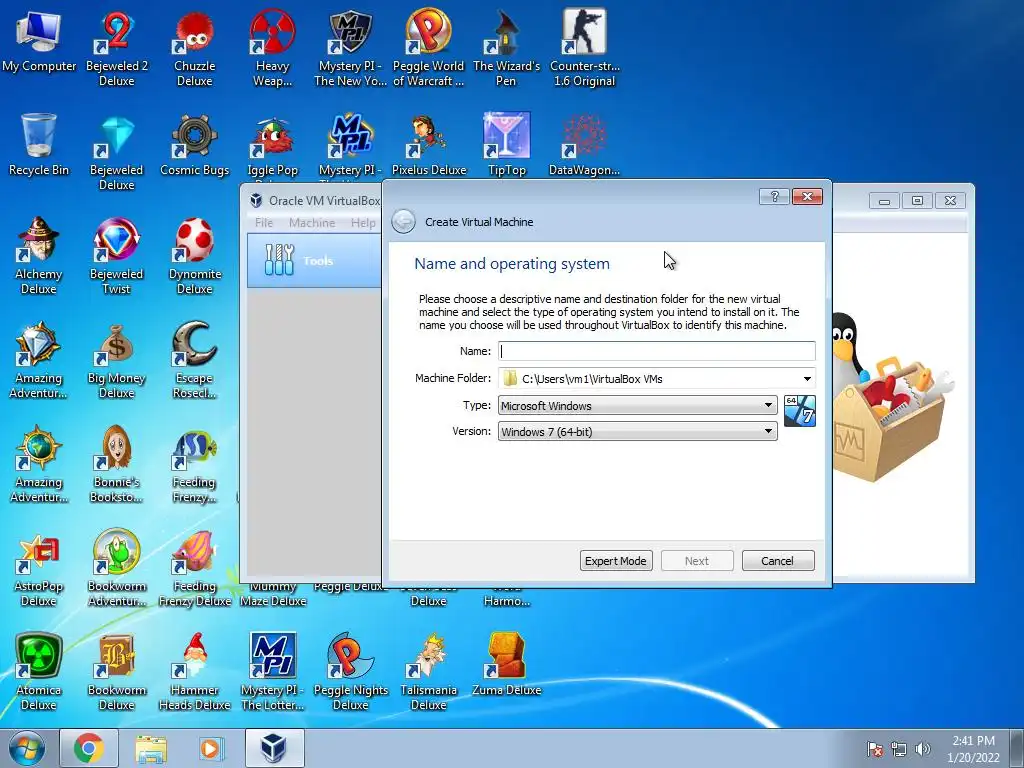Open Windows Explorer from taskbar
This screenshot has height=768, width=1024.
click(151, 748)
